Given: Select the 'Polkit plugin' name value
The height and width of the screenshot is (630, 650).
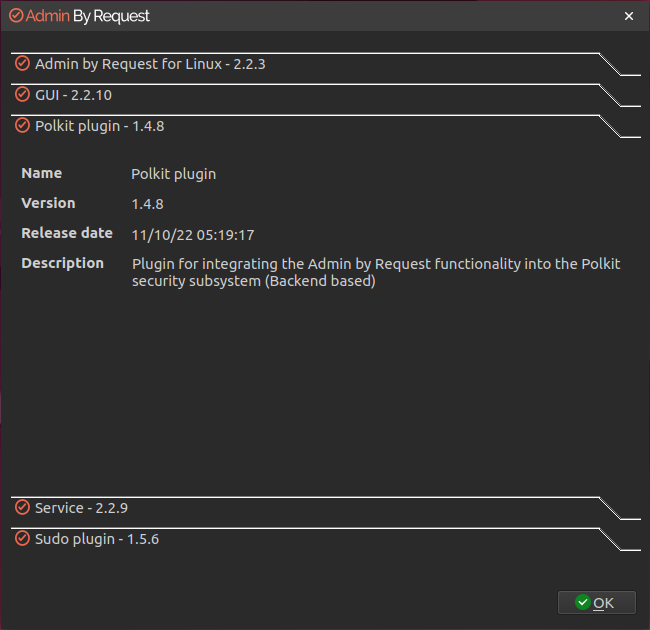Looking at the screenshot, I should point(174,174).
